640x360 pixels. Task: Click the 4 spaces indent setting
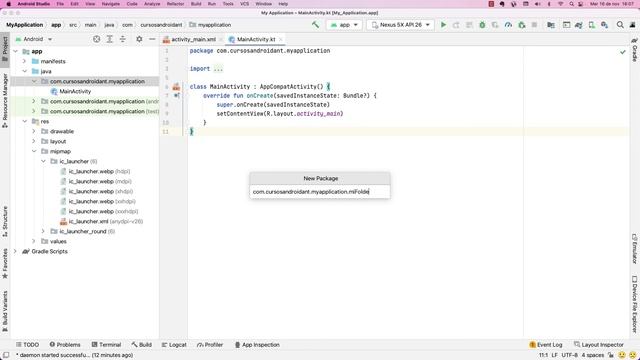tap(593, 355)
